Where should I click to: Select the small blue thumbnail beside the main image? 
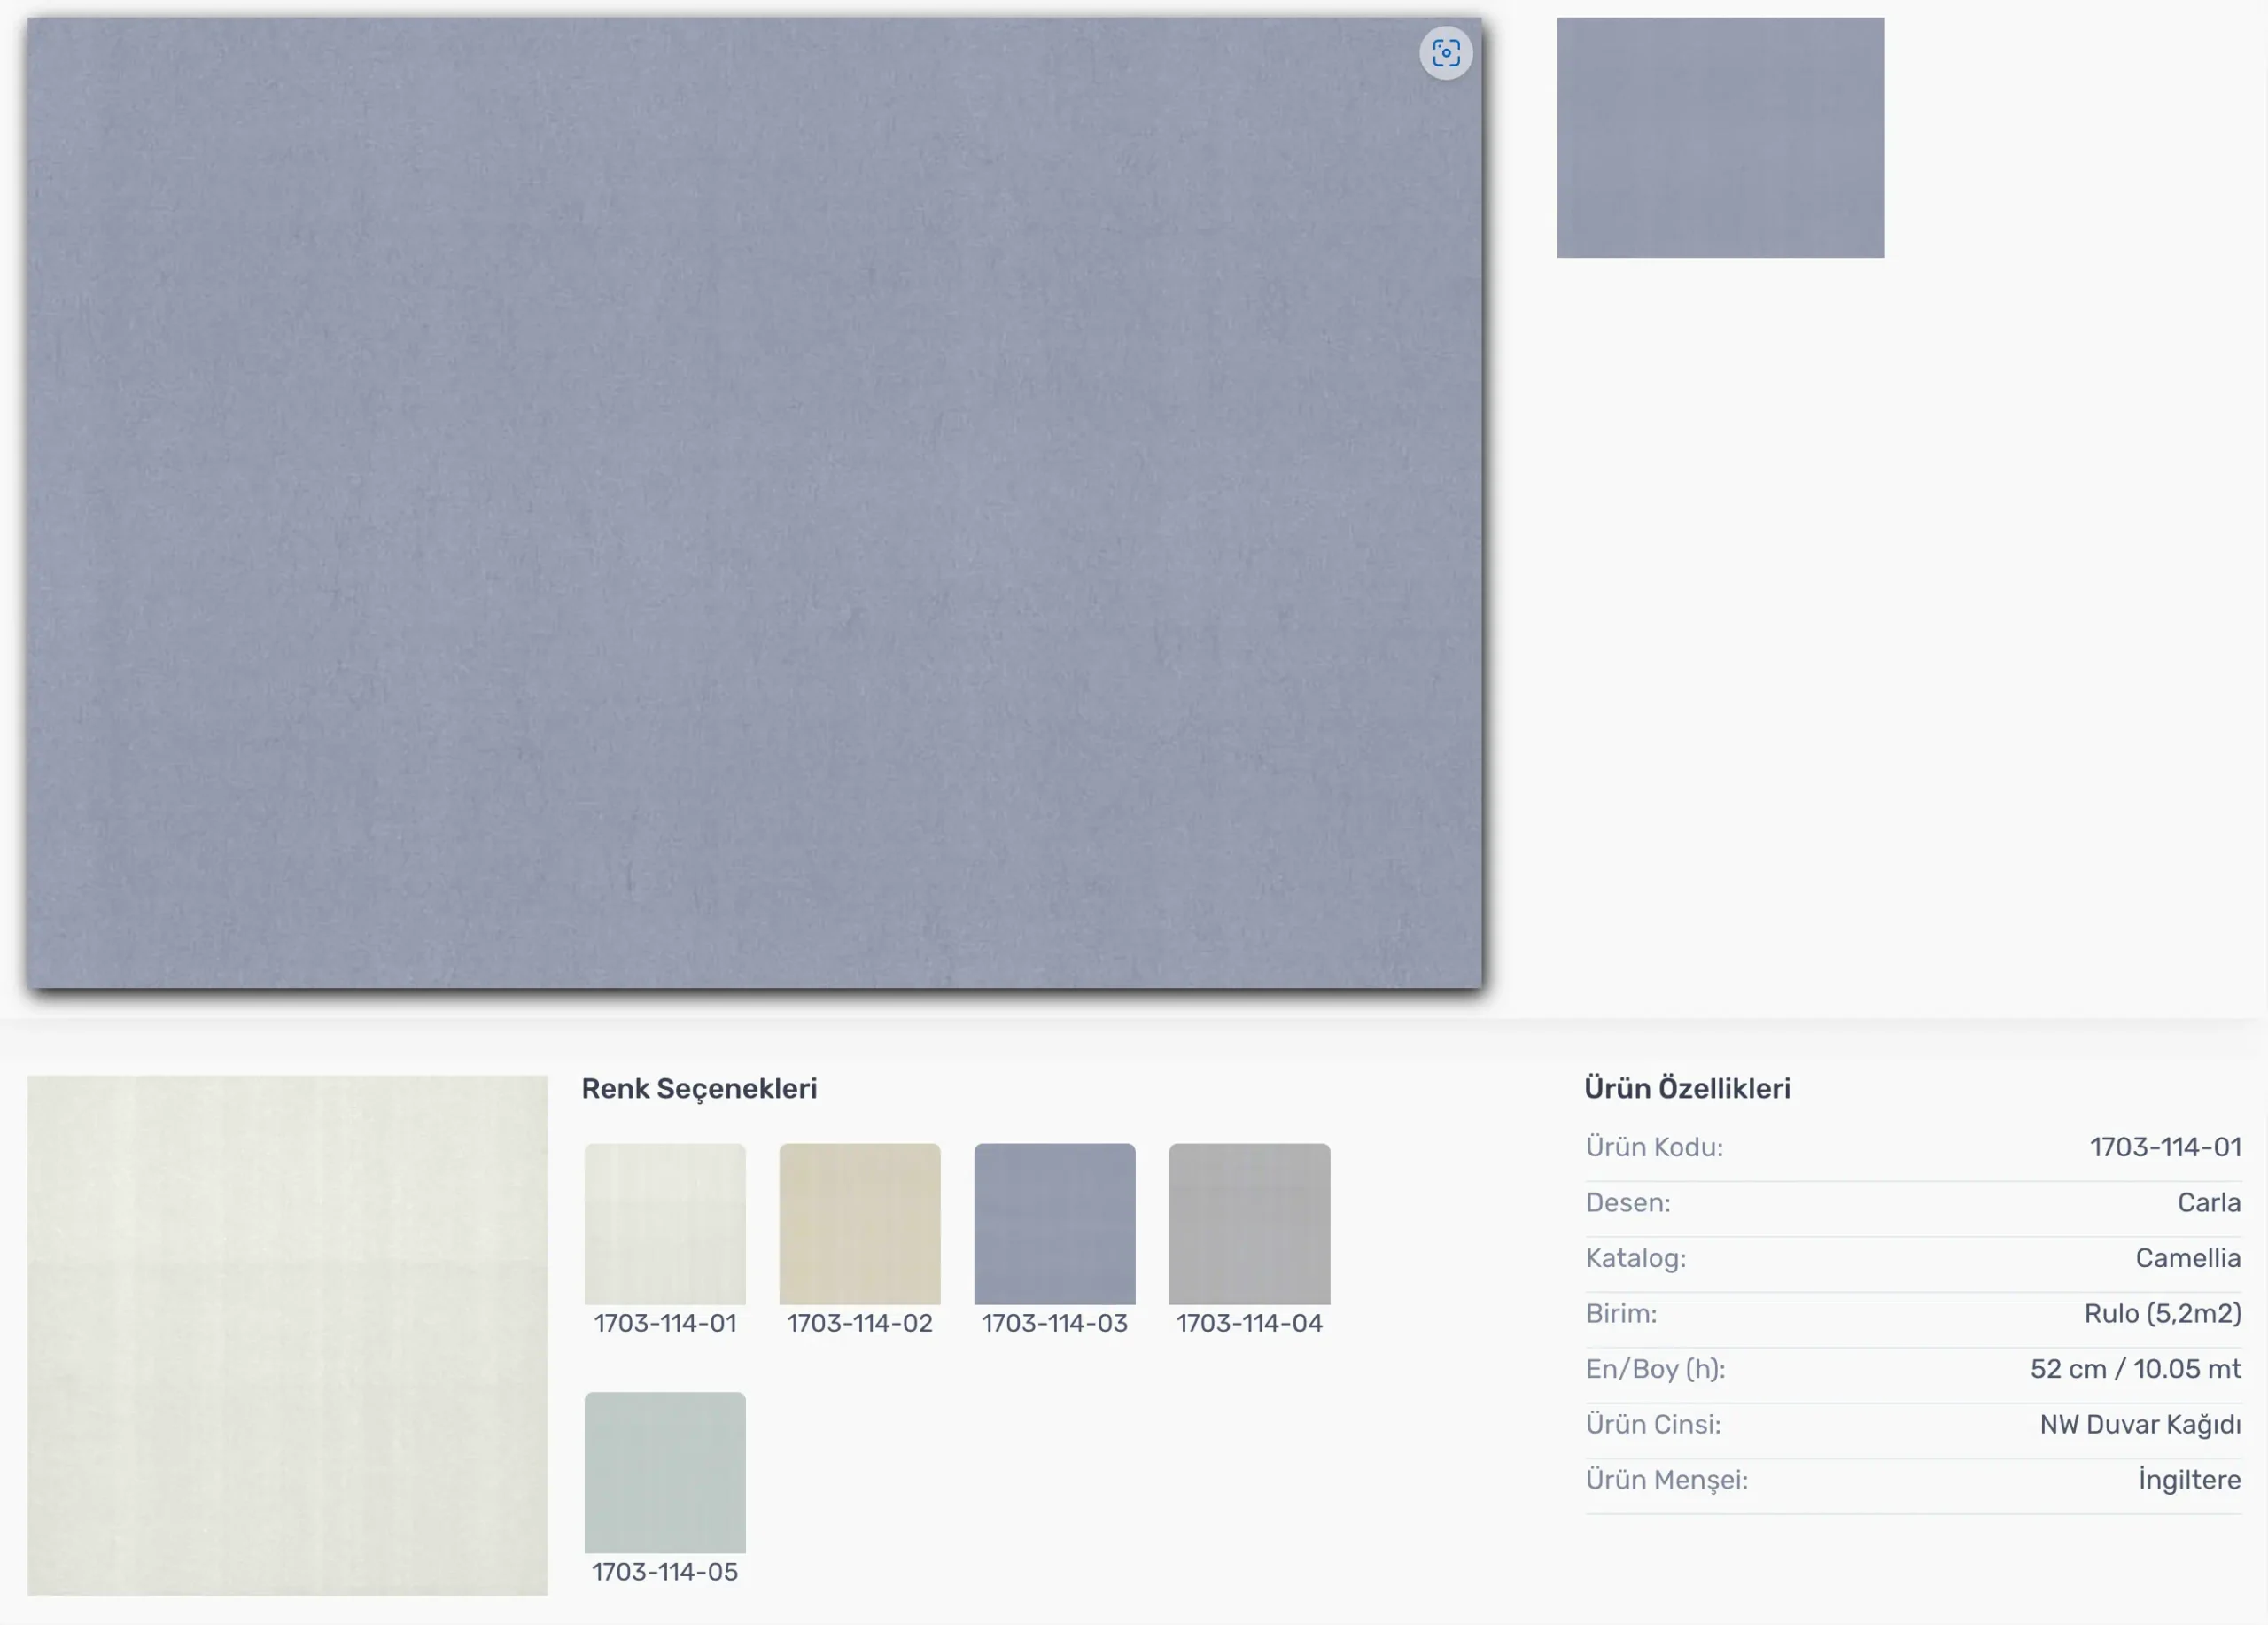click(x=1720, y=138)
